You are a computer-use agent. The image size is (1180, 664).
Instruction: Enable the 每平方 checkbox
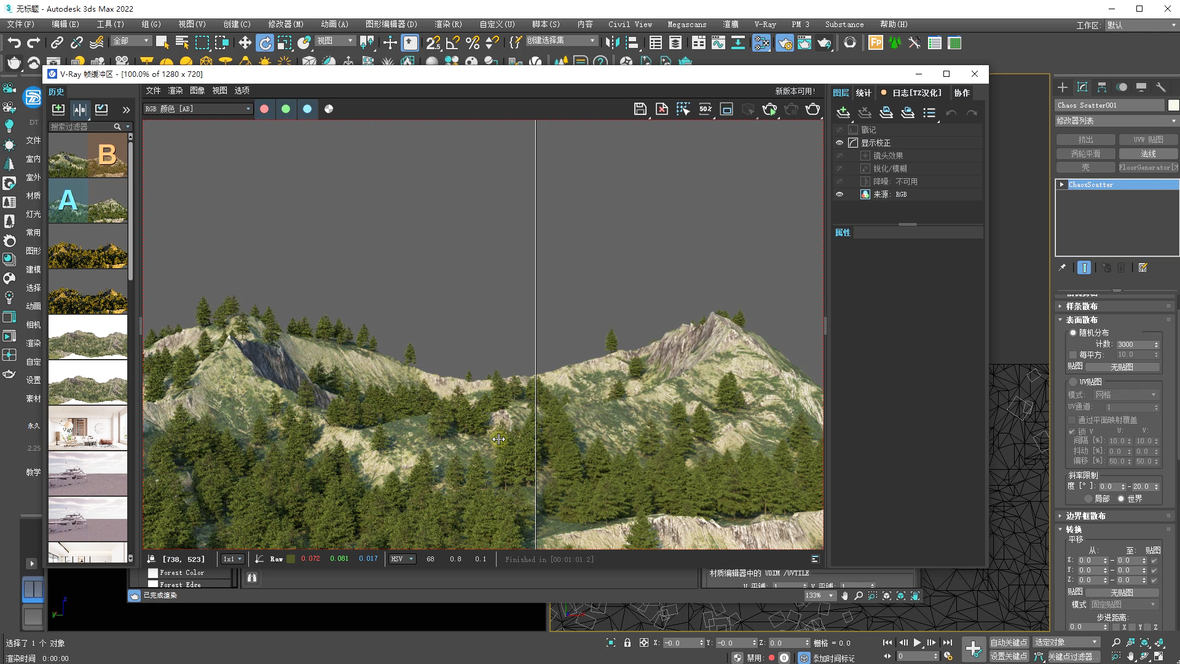pyautogui.click(x=1073, y=355)
